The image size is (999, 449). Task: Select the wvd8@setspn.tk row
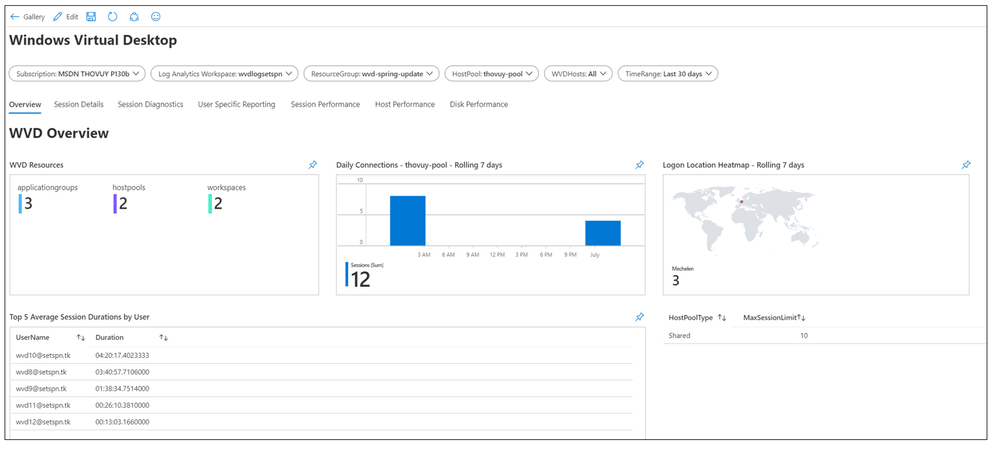(322, 372)
